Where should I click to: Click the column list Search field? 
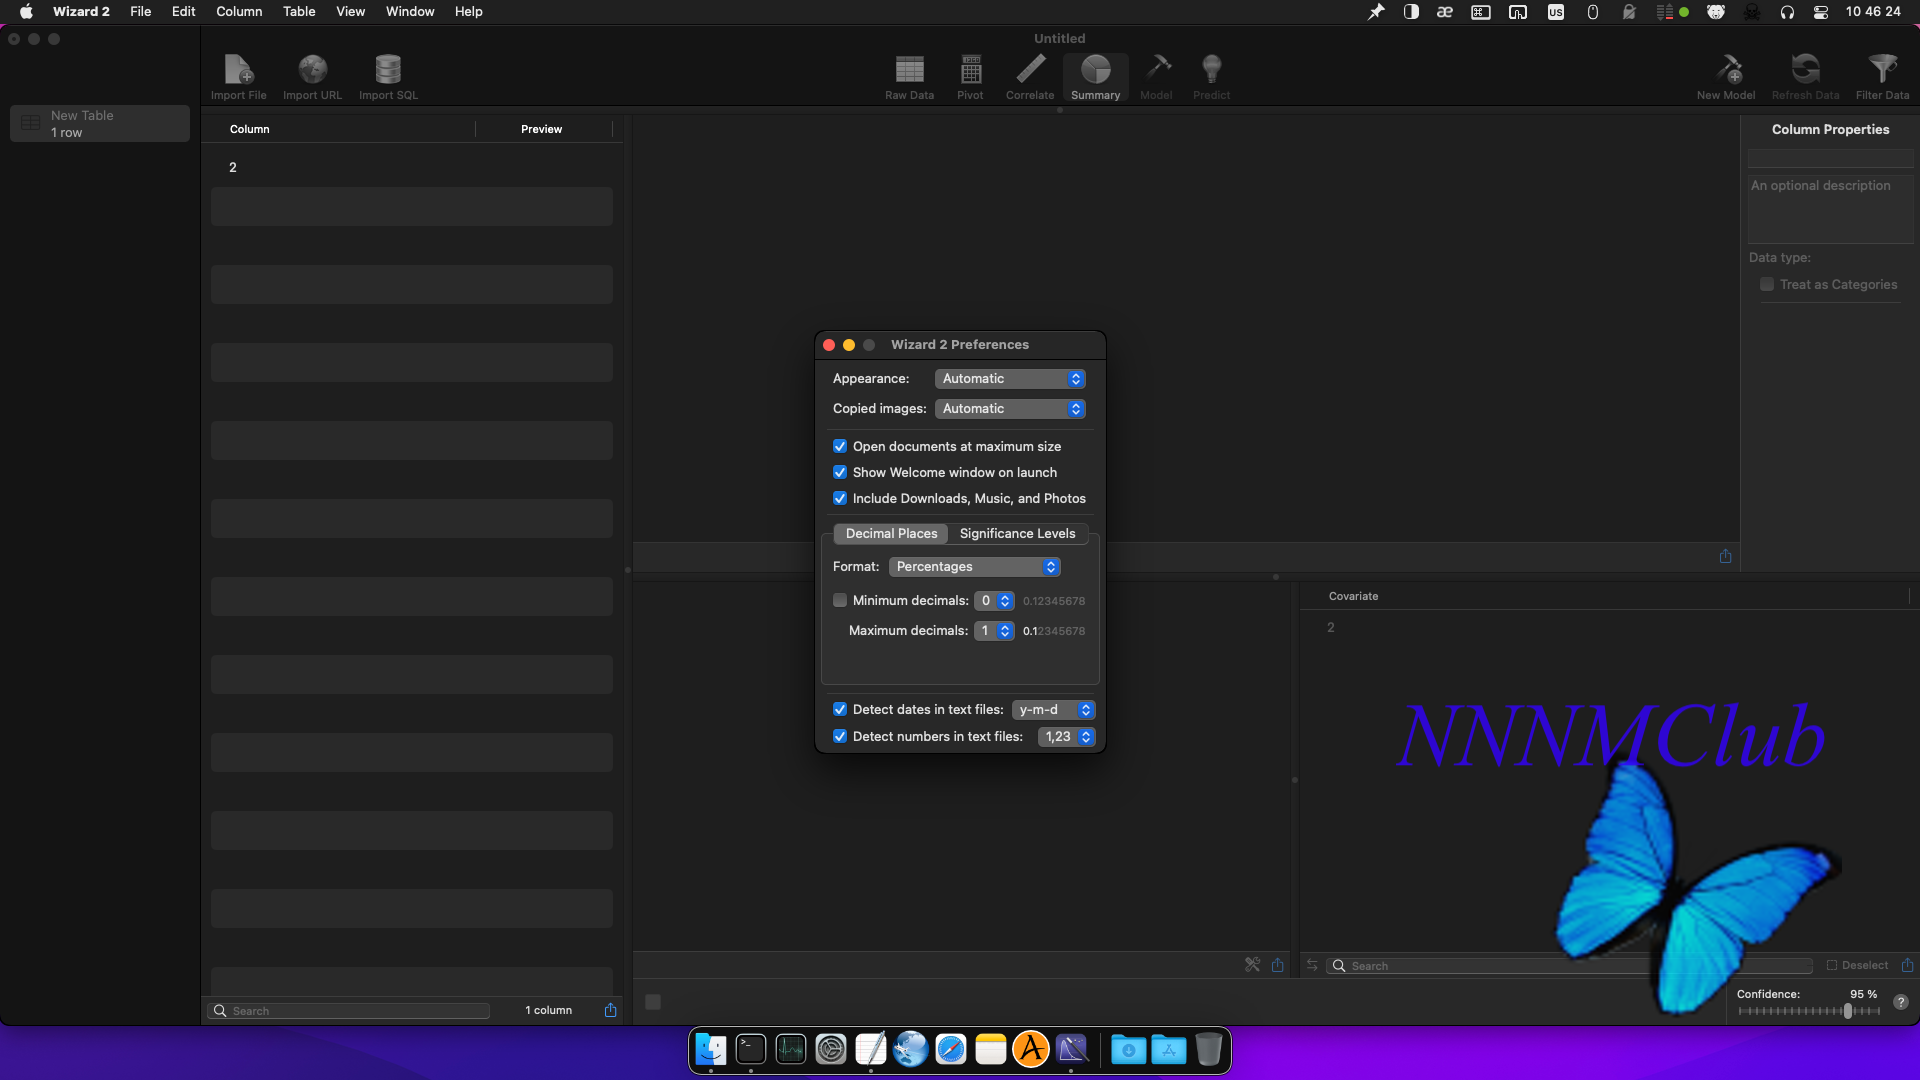pyautogui.click(x=348, y=1011)
